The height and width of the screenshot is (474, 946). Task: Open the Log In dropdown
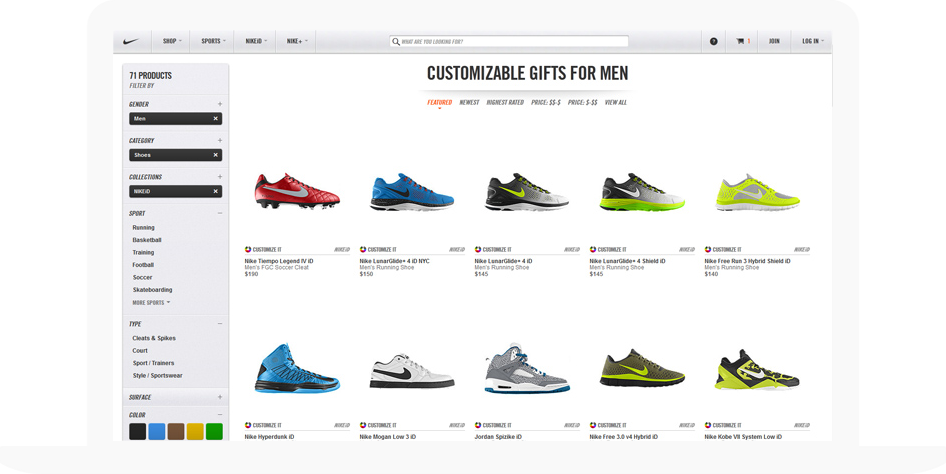pyautogui.click(x=813, y=41)
